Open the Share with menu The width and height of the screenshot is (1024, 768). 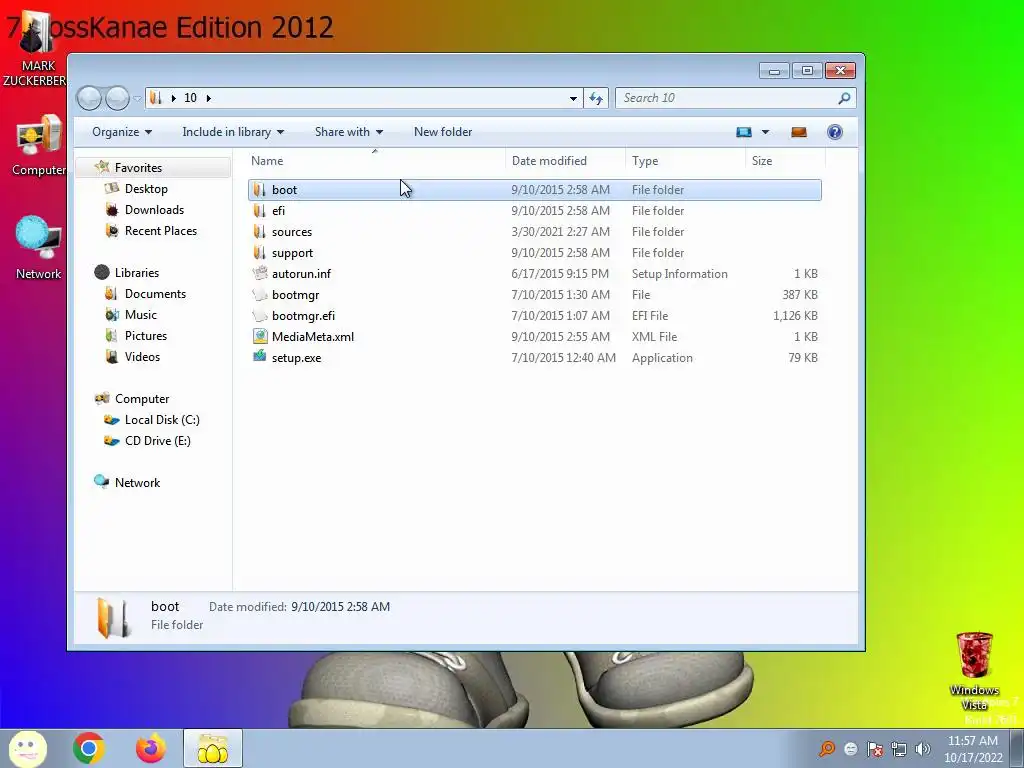click(x=349, y=132)
